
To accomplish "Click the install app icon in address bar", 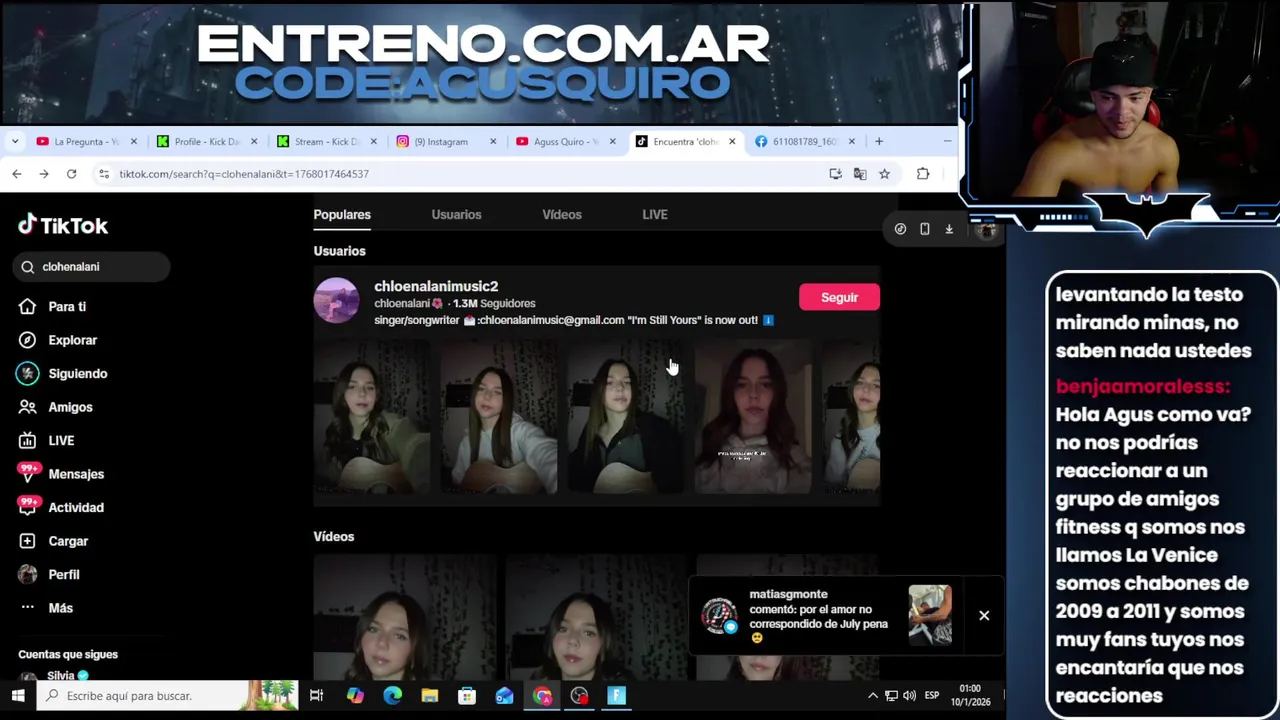I will [x=835, y=174].
